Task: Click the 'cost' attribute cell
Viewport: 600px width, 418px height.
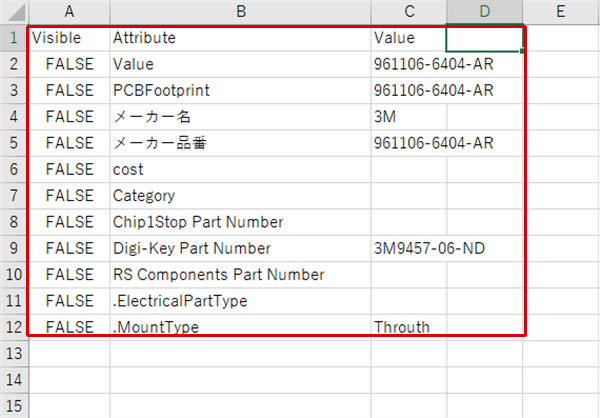Action: tap(240, 170)
